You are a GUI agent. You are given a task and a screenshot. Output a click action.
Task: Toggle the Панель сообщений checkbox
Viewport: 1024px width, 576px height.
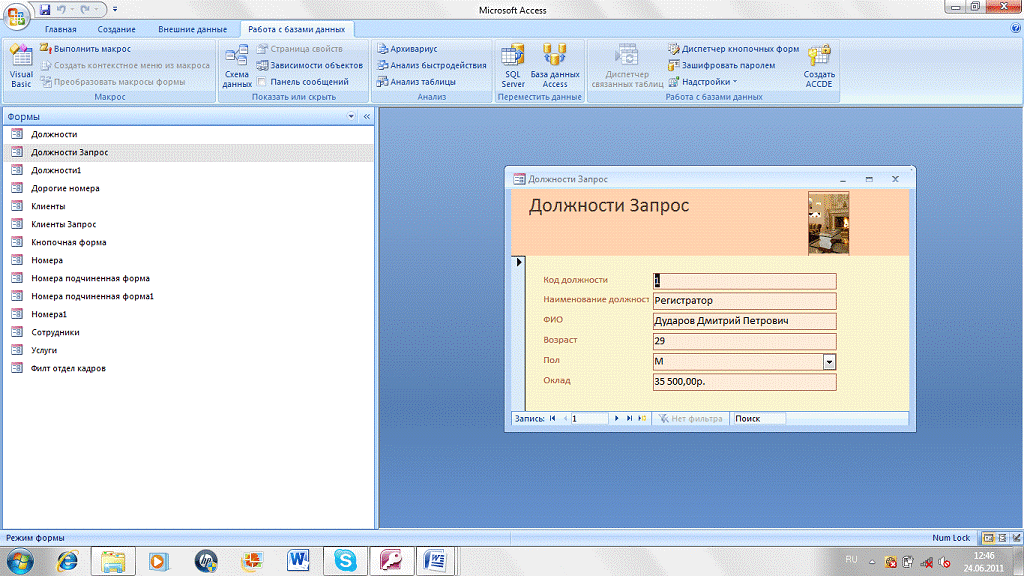[x=262, y=82]
